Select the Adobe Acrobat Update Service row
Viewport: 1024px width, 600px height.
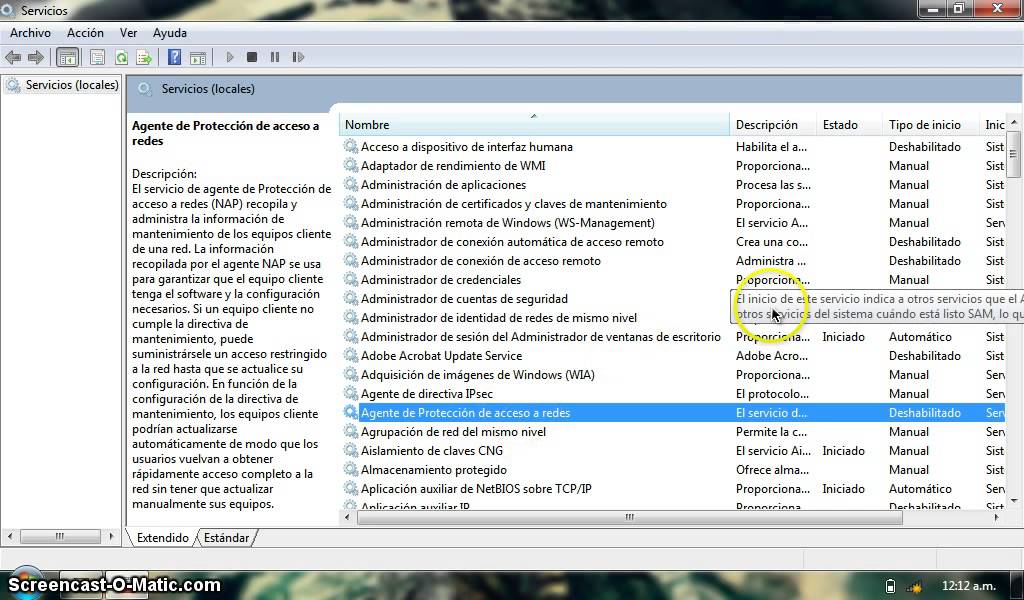click(x=673, y=356)
